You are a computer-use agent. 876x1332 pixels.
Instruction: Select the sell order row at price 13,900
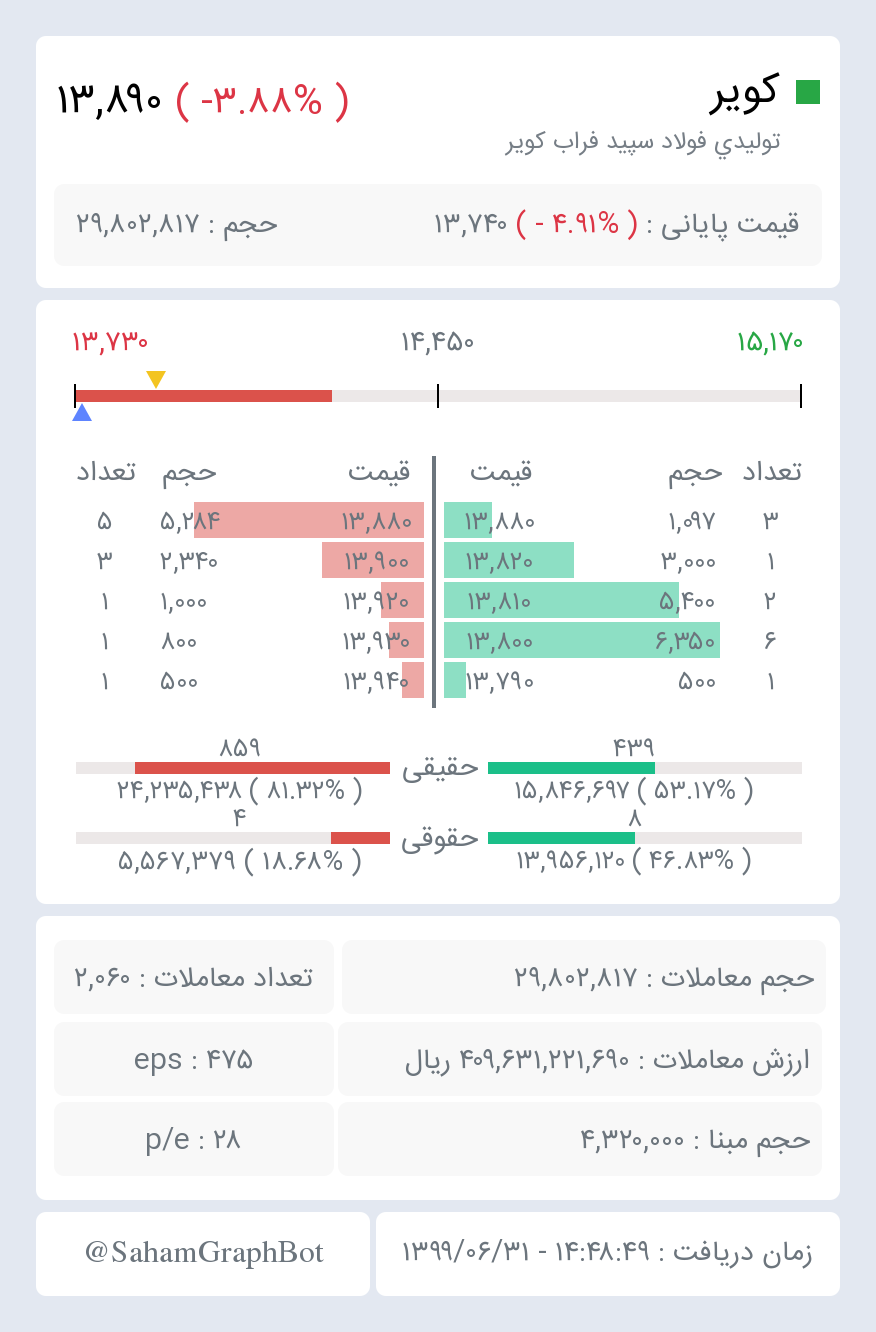coord(250,560)
